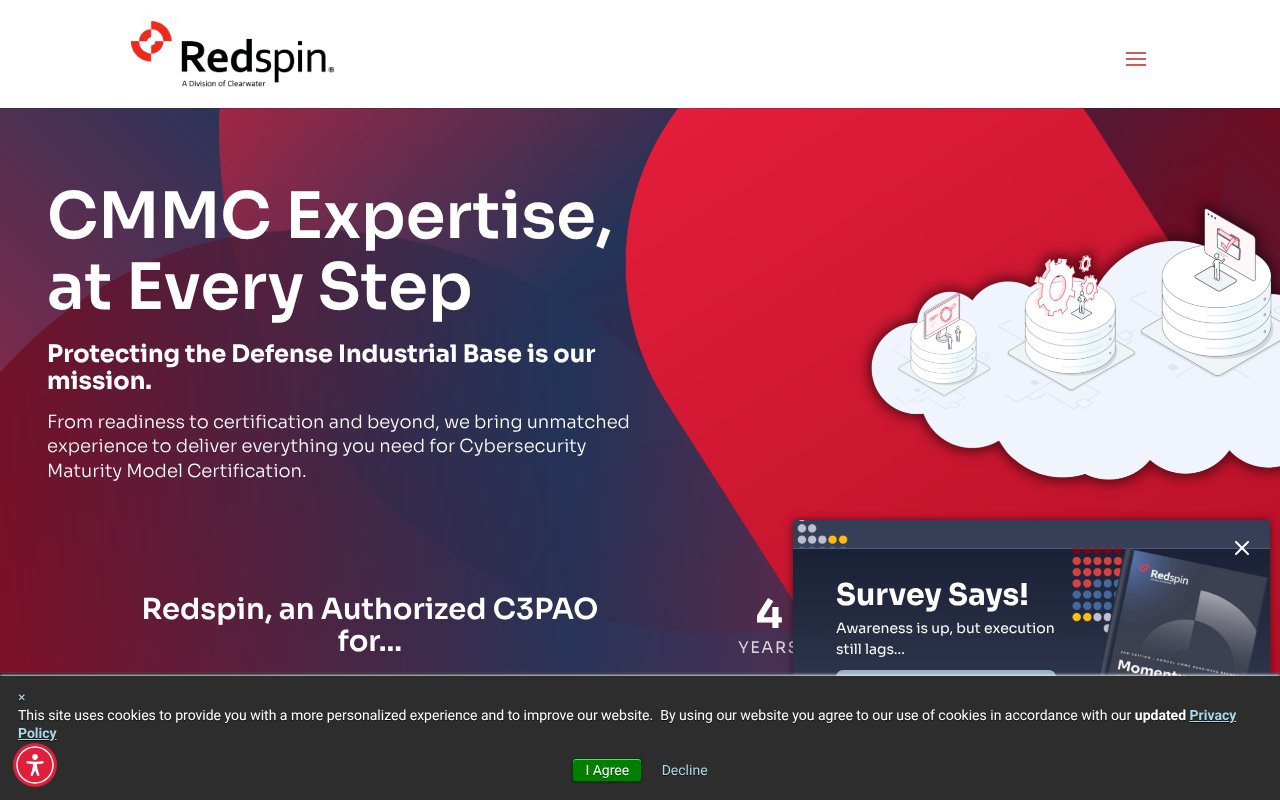Decline the website cookies

click(684, 770)
